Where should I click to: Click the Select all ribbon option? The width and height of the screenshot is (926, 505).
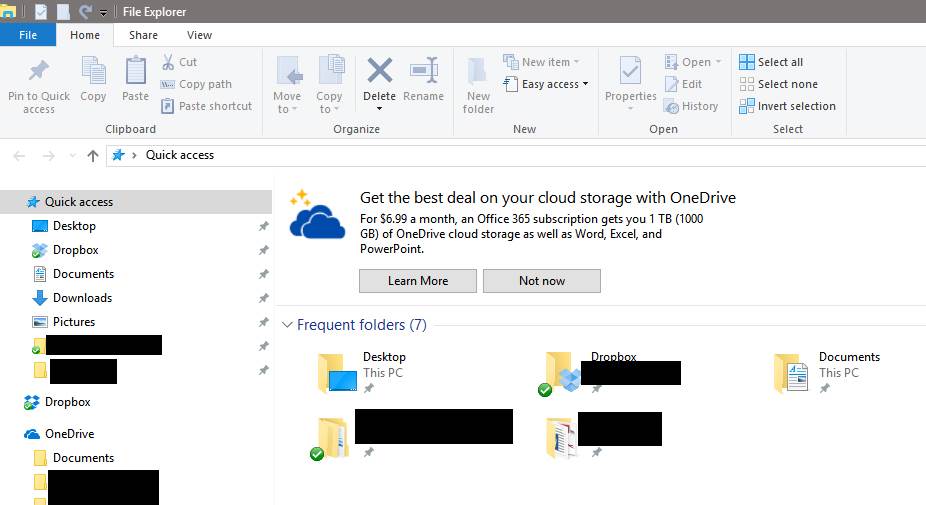[771, 62]
